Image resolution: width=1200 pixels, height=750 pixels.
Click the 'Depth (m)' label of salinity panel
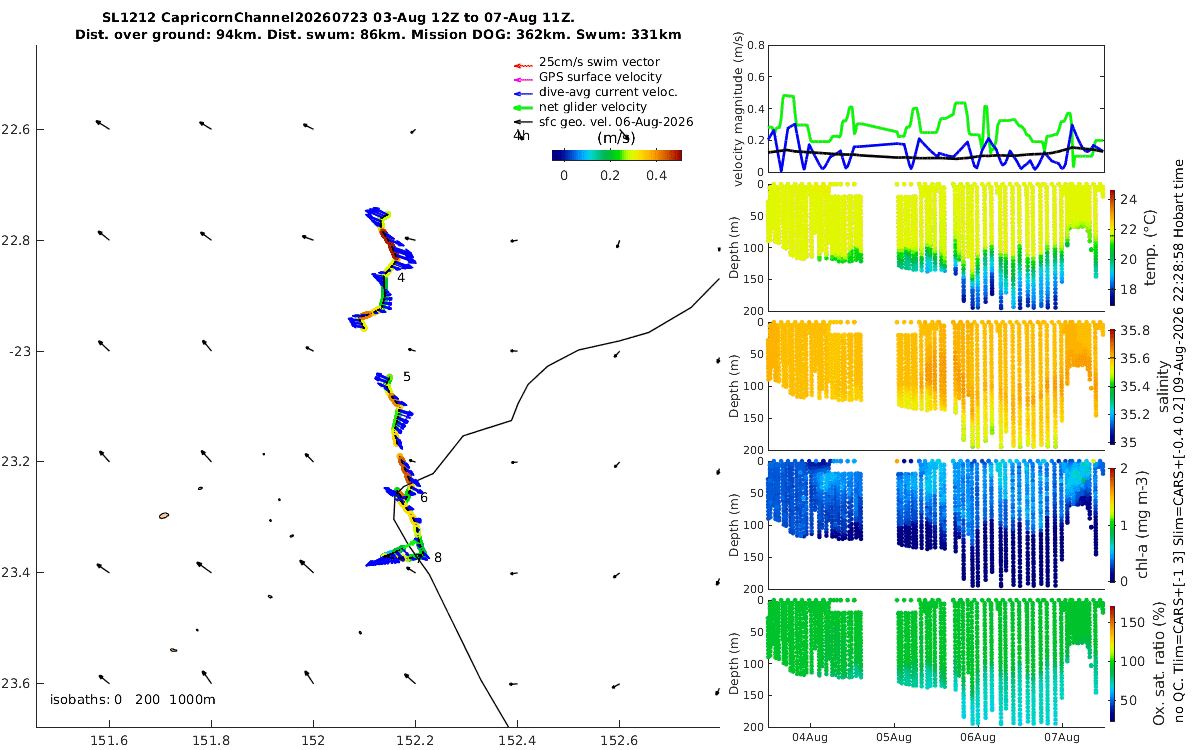734,386
